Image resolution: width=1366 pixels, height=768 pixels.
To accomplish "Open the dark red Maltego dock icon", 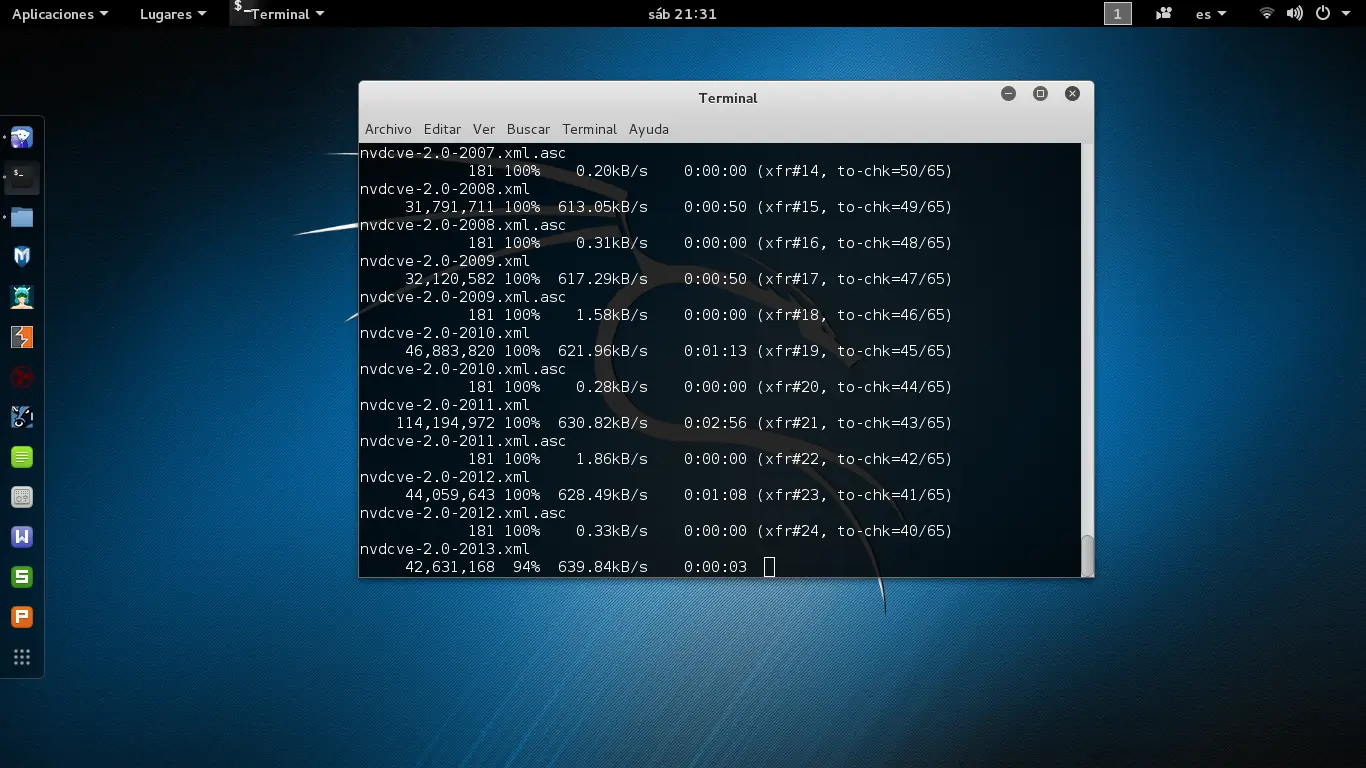I will (22, 377).
